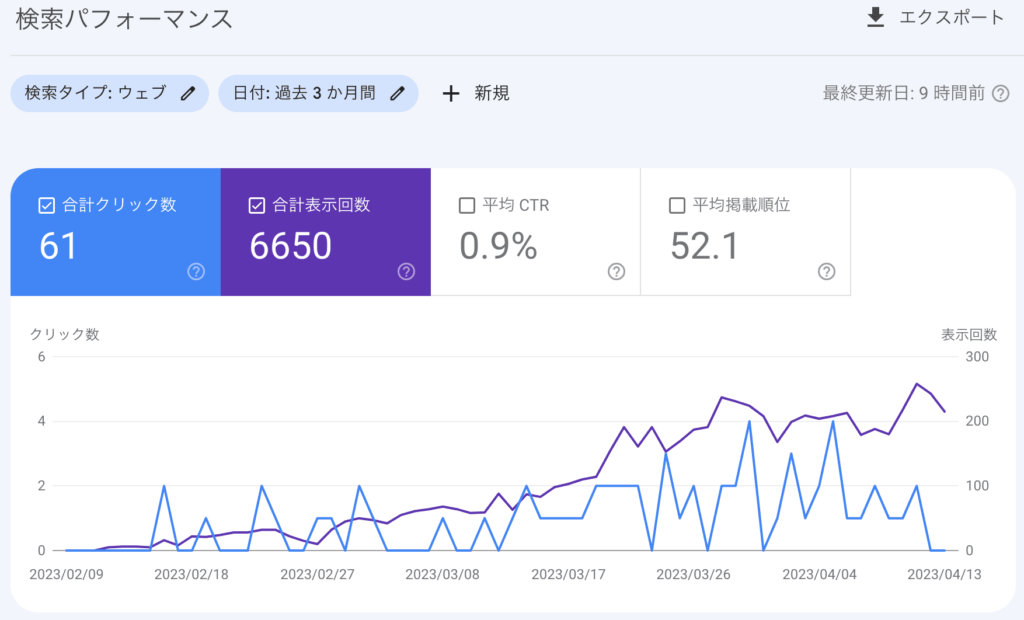Click the 2023/04/04 date label
The width and height of the screenshot is (1024, 620).
click(x=820, y=575)
